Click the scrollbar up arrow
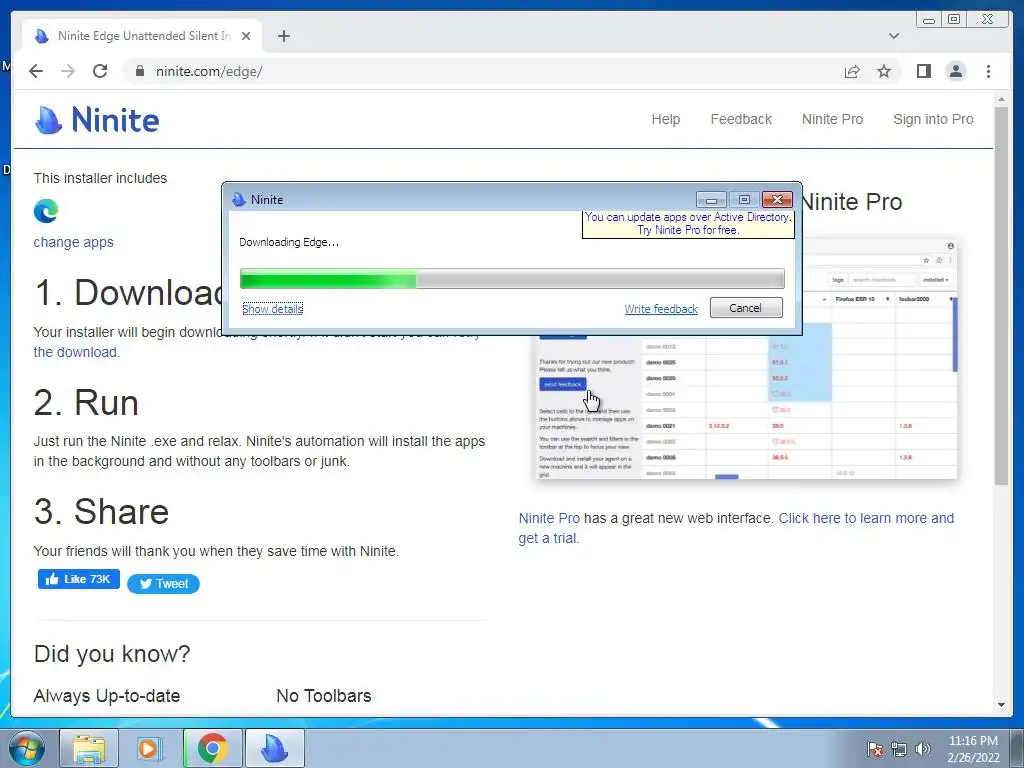Viewport: 1024px width, 768px height. (1001, 99)
